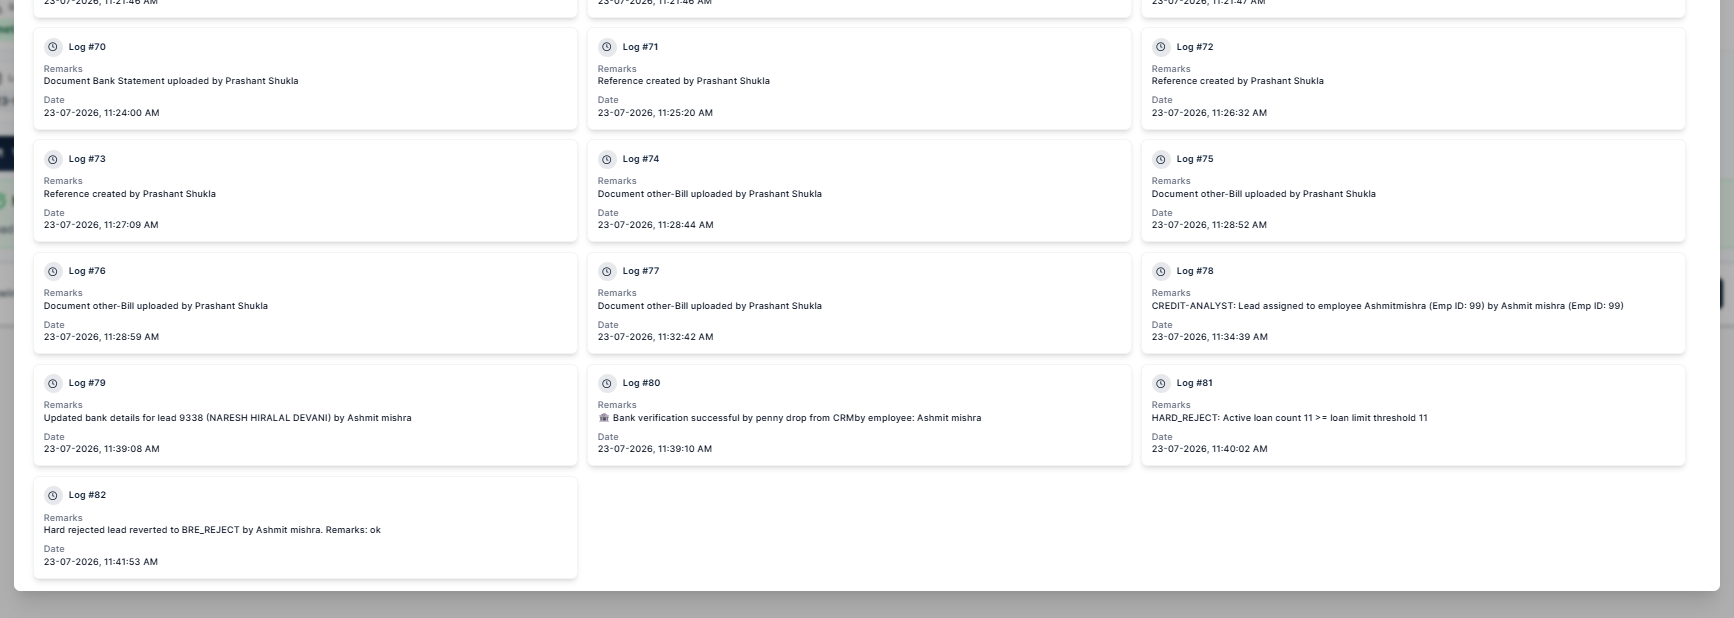1734x618 pixels.
Task: Click the clock icon on Log #81
Action: coord(1161,383)
